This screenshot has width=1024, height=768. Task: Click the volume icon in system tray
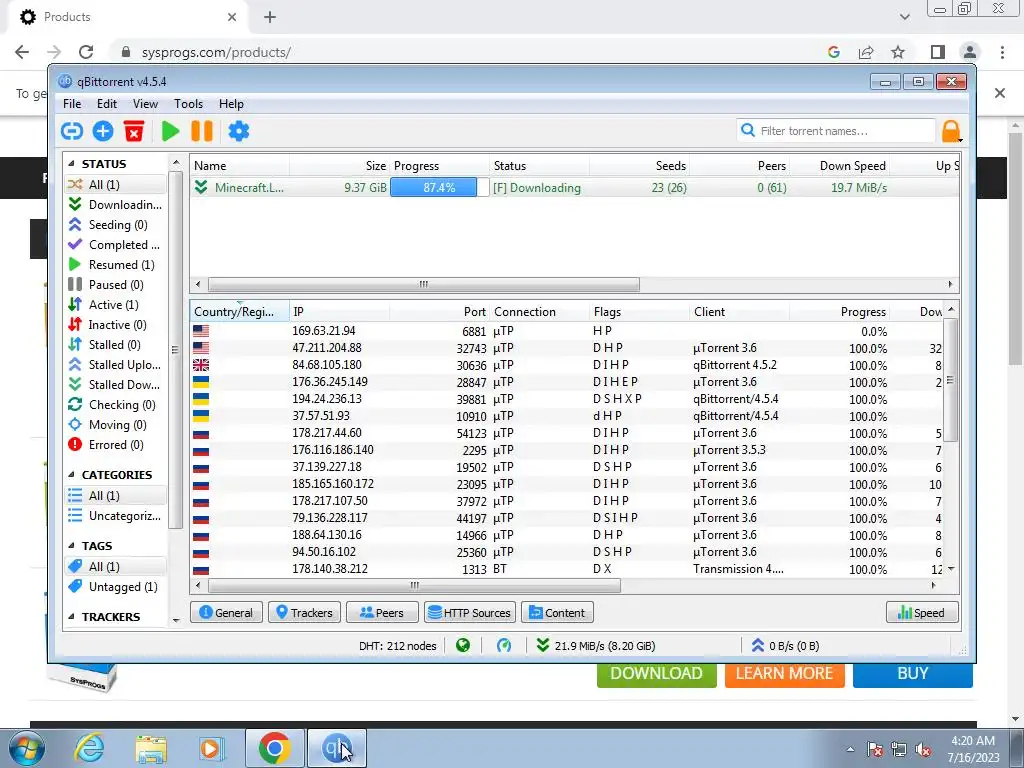click(x=923, y=749)
